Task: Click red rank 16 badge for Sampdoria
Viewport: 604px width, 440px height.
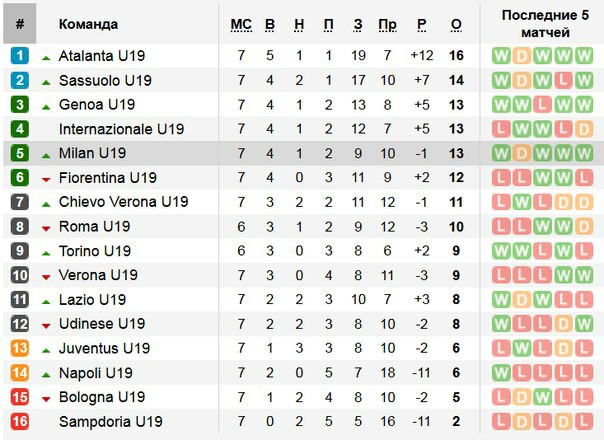Action: [20, 421]
